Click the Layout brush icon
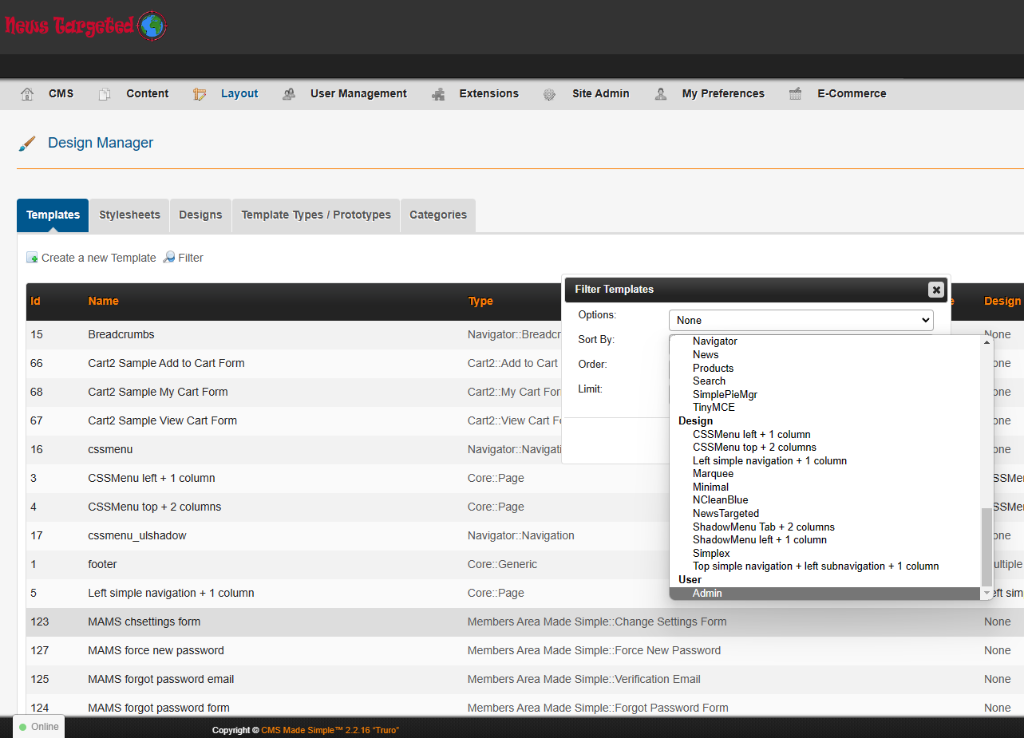The width and height of the screenshot is (1024, 738). 200,94
